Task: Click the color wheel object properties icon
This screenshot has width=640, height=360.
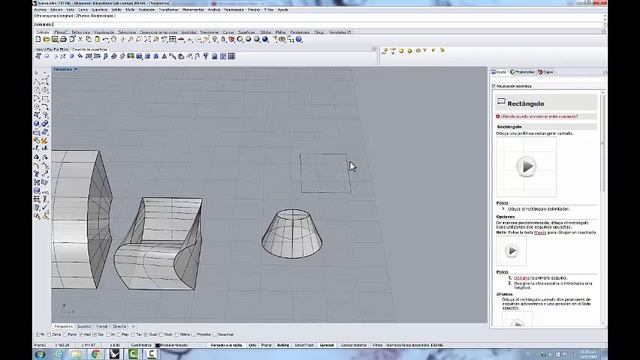Action: click(x=240, y=39)
